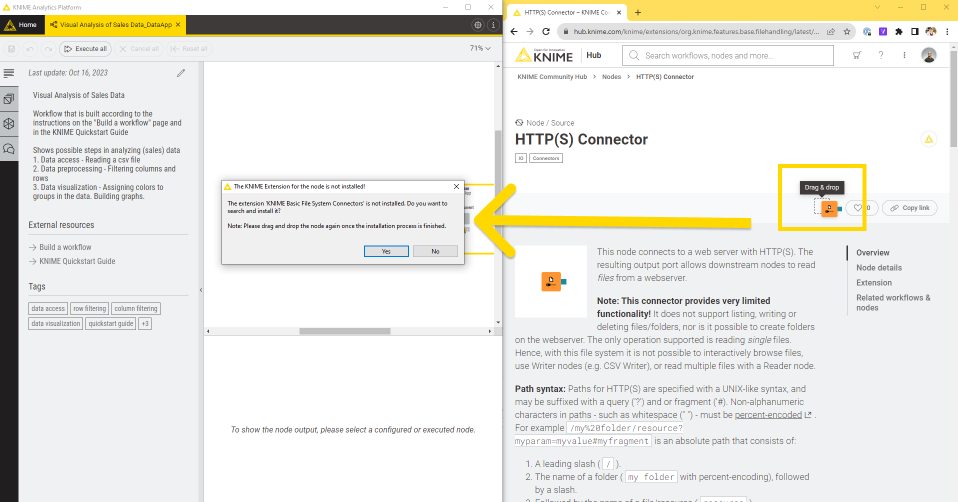Click Yes to install the extension
Viewport: 958px width, 502px height.
[x=386, y=251]
